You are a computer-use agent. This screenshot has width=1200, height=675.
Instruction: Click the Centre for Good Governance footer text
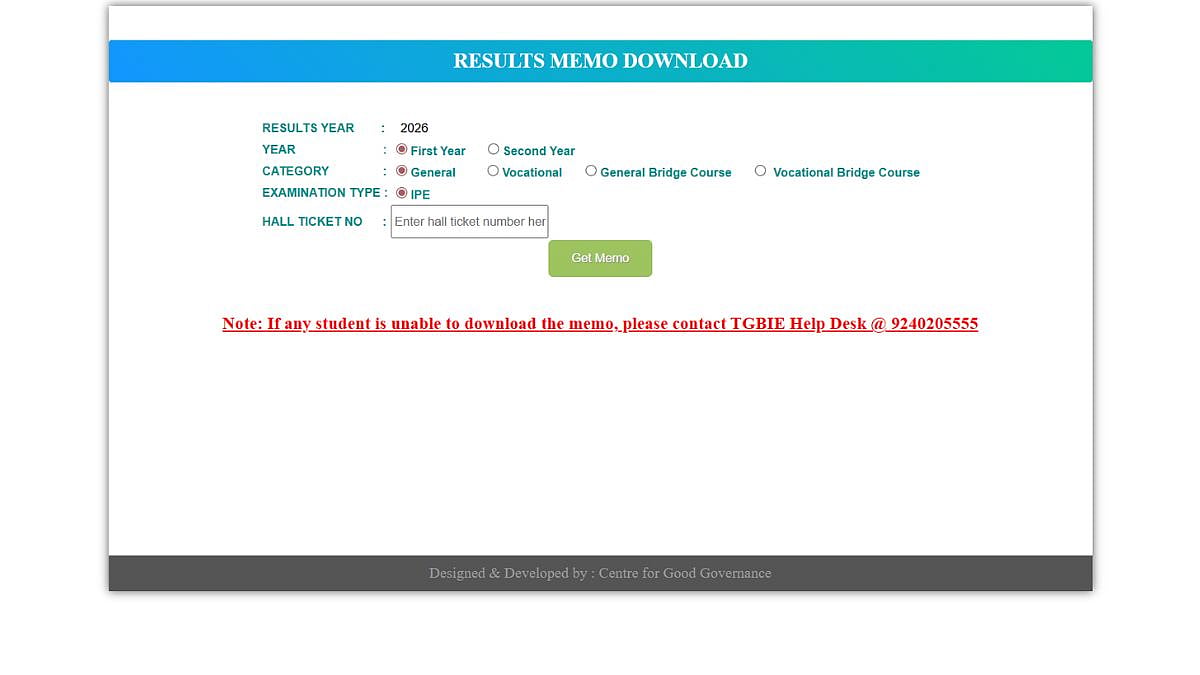tap(684, 573)
